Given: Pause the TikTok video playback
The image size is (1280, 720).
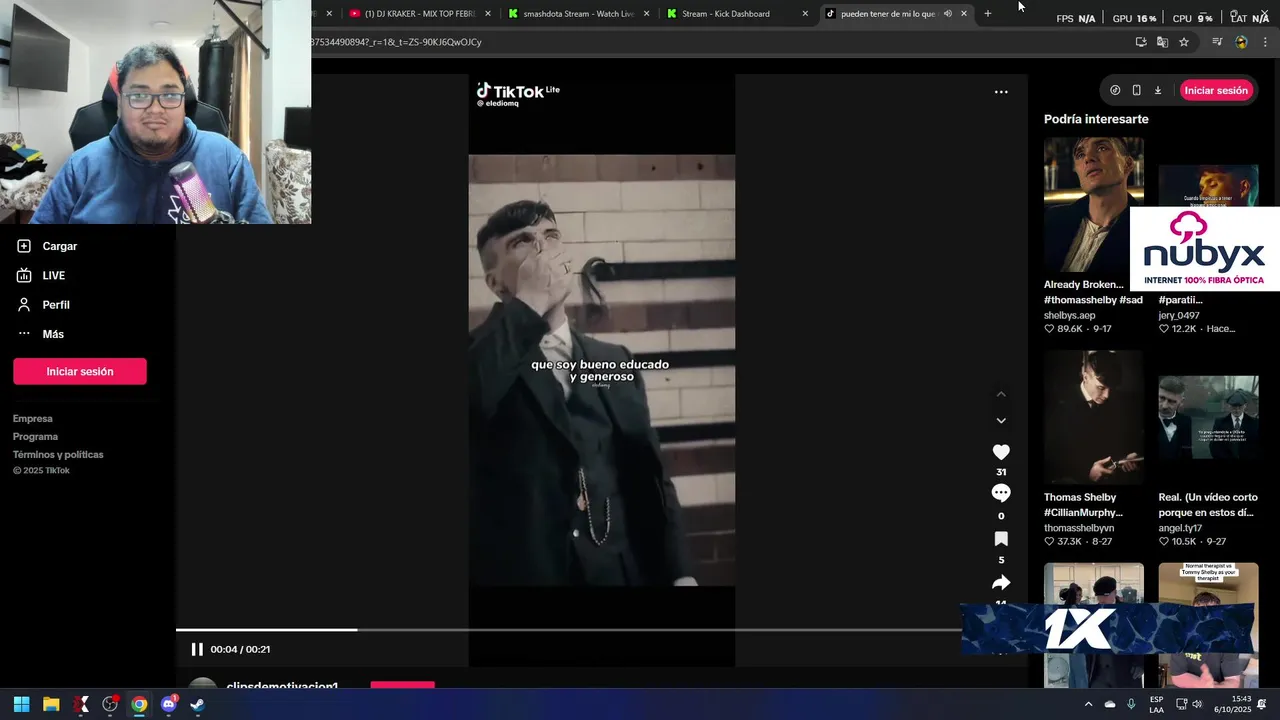Looking at the screenshot, I should click(x=197, y=649).
